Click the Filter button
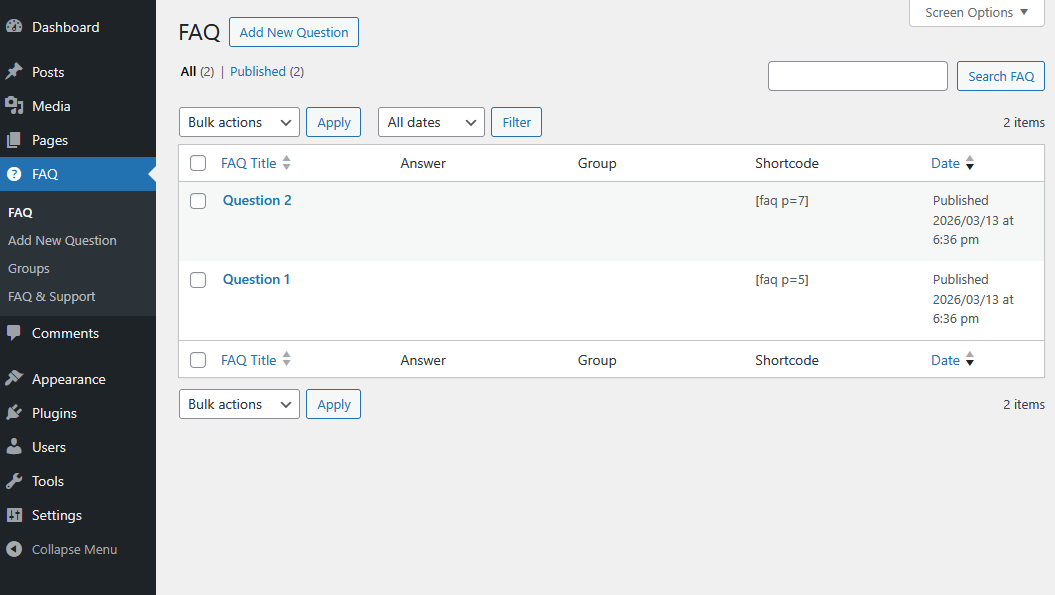The width and height of the screenshot is (1055, 595). 516,122
